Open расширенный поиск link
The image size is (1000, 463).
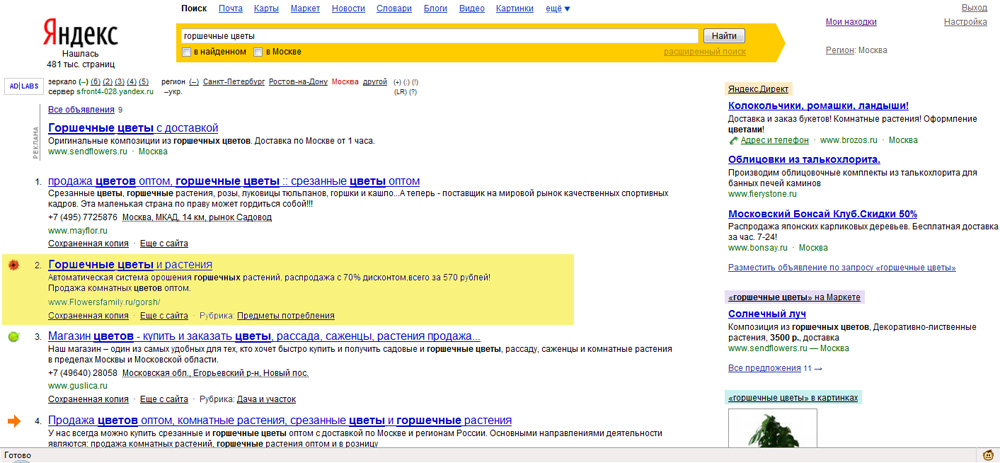click(x=705, y=52)
